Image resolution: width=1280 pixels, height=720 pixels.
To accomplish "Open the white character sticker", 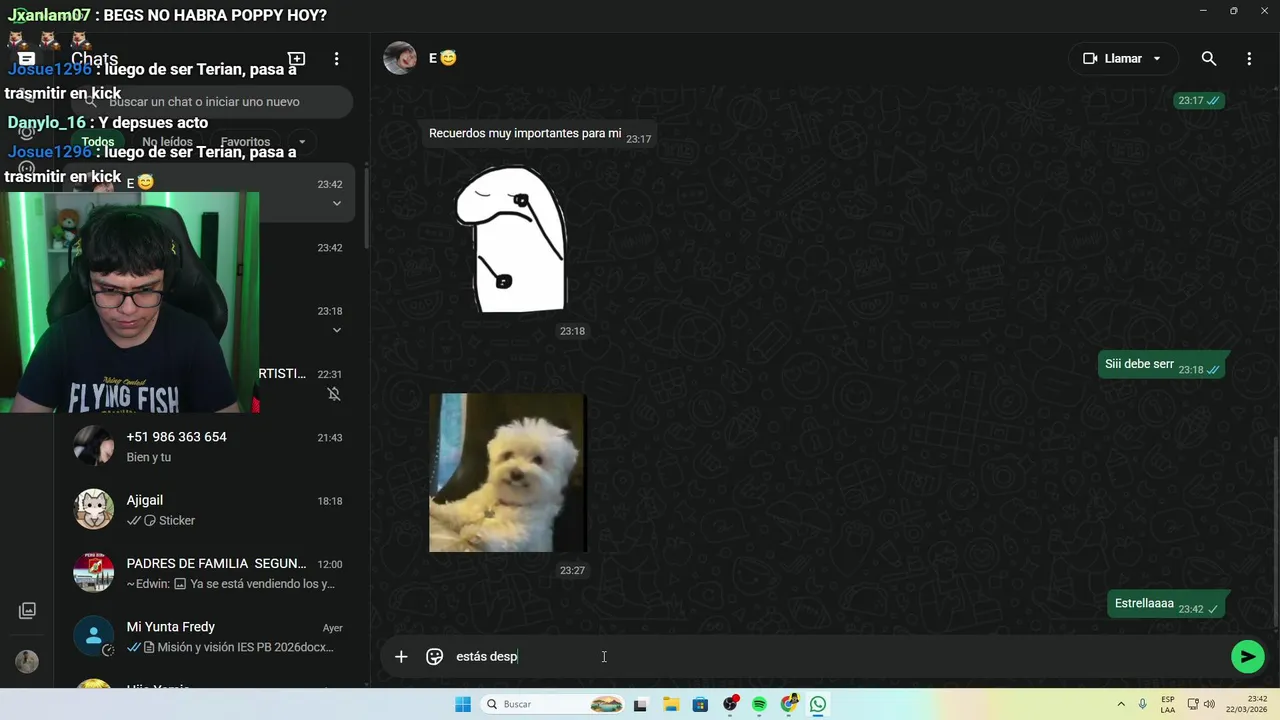I will click(x=510, y=239).
